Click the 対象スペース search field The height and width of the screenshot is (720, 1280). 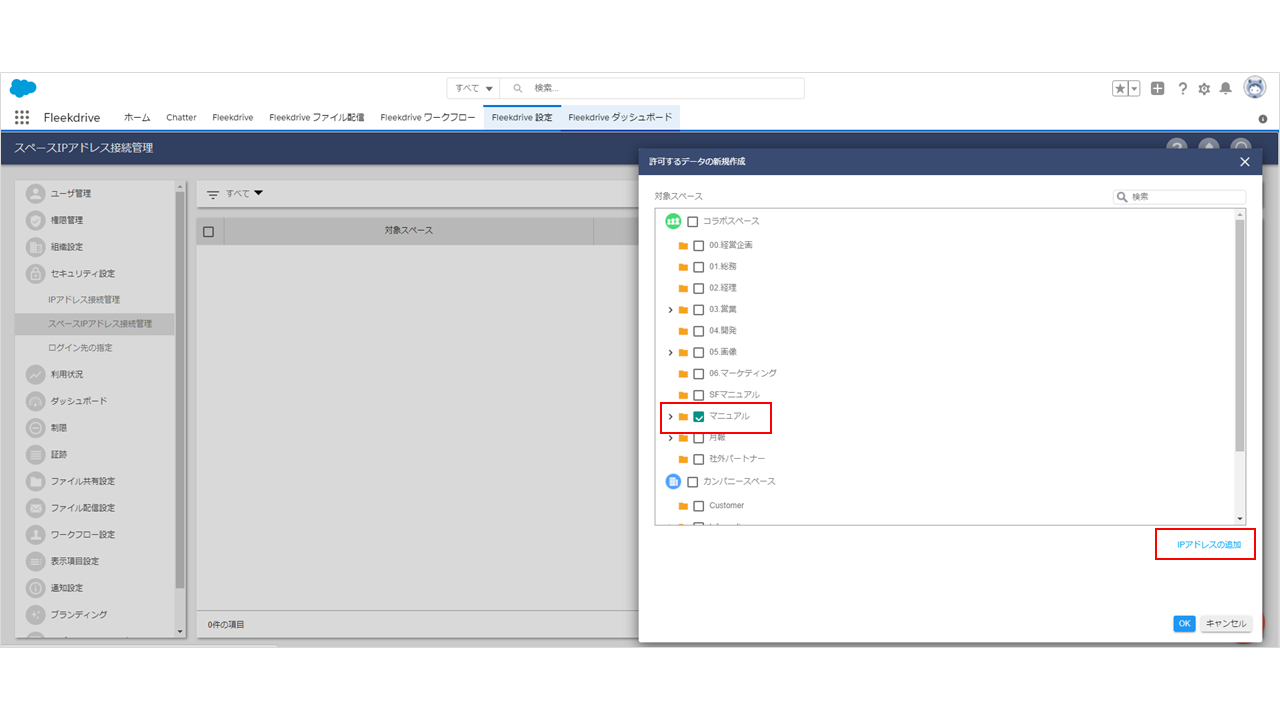click(x=1187, y=197)
